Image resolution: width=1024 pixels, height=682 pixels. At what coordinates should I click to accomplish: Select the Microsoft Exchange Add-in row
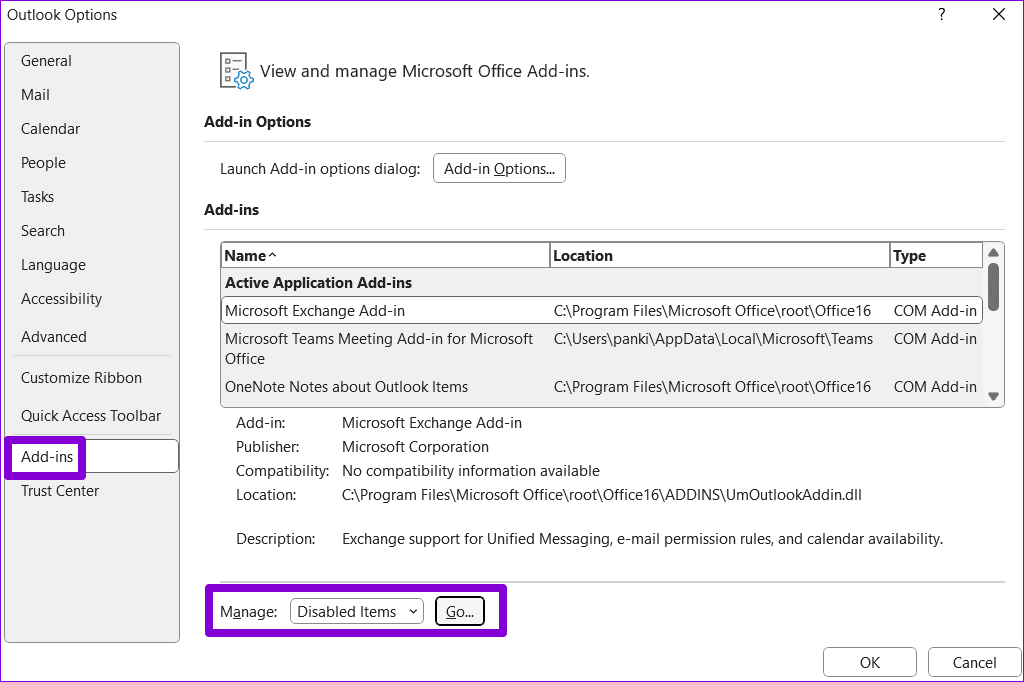pos(601,310)
